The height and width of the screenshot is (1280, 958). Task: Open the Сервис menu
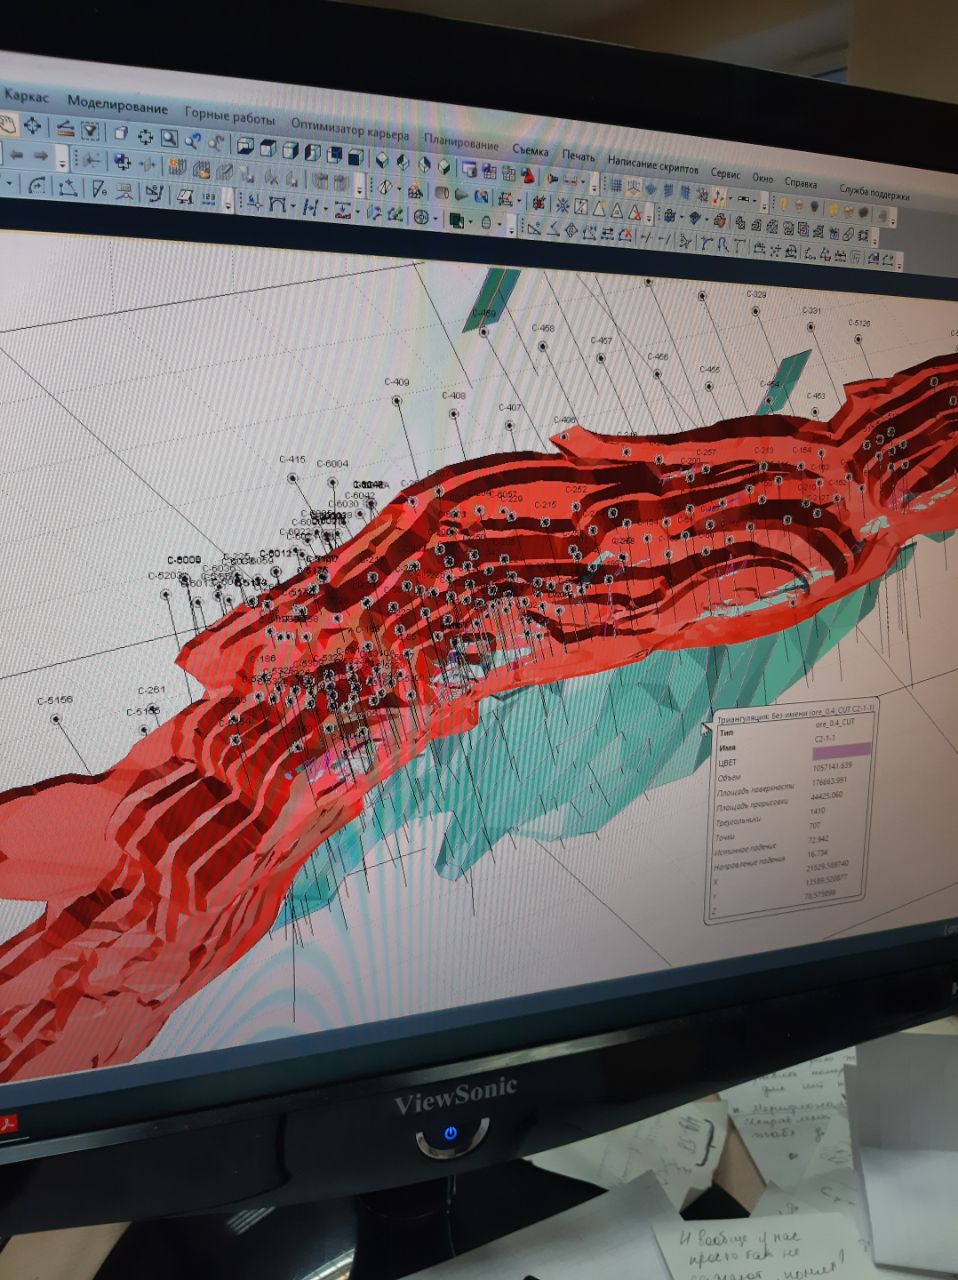click(x=725, y=173)
